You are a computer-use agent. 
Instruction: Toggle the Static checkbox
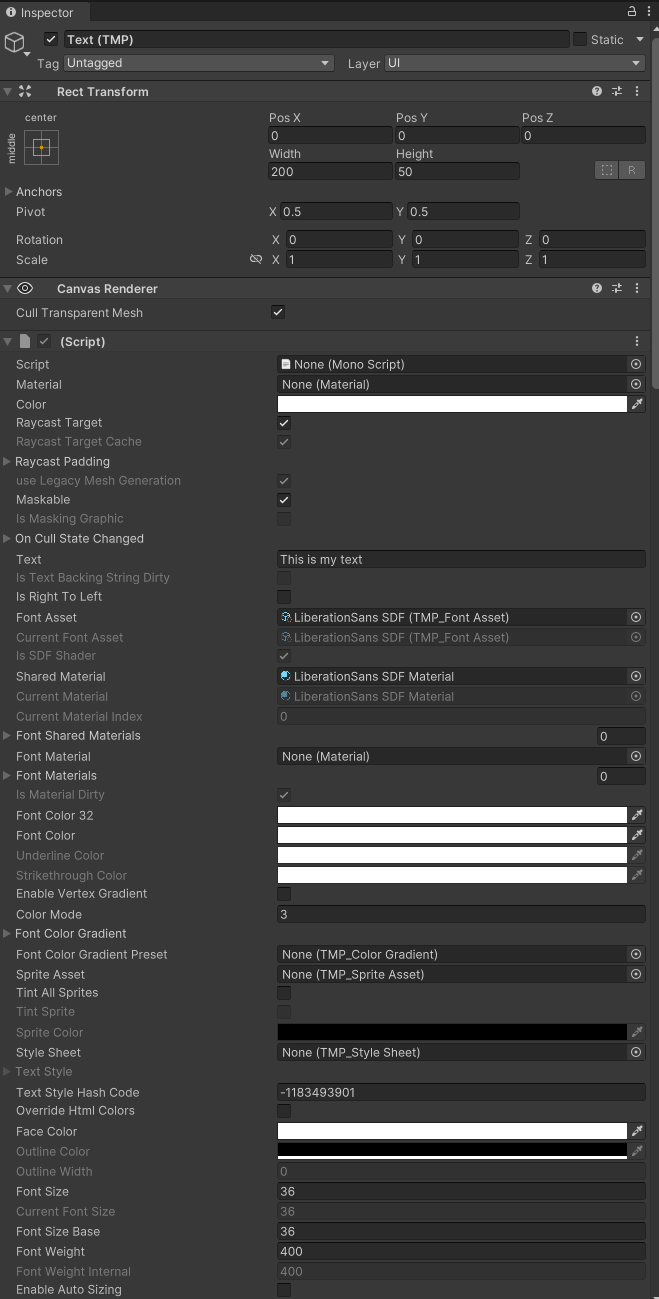tap(580, 39)
